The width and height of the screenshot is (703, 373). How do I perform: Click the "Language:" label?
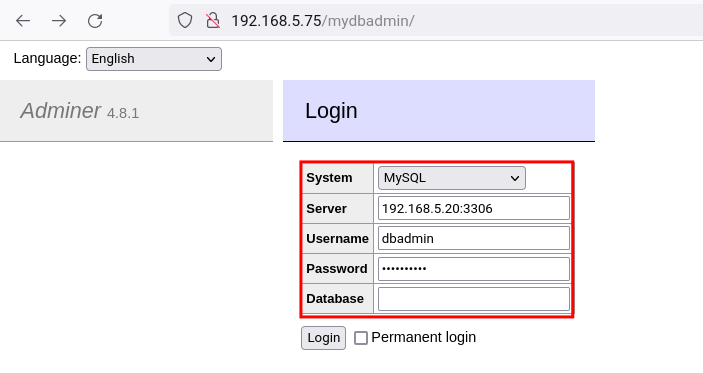coord(47,58)
